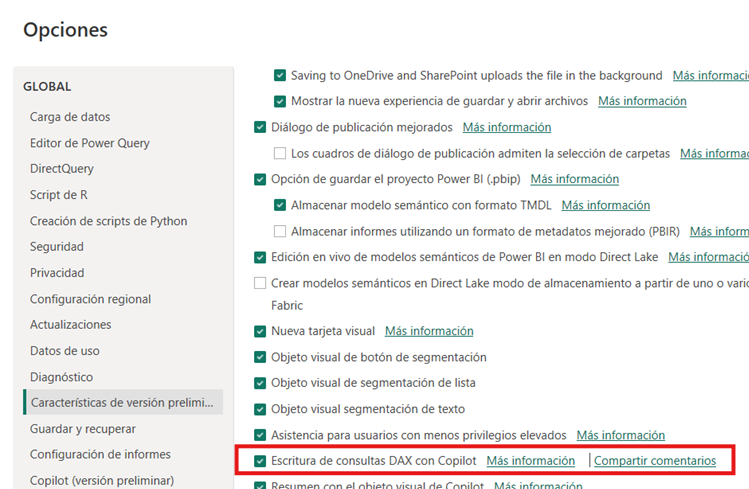Screen dimensions: 749x489
Task: Go to Script de R settings
Action: [x=58, y=195]
